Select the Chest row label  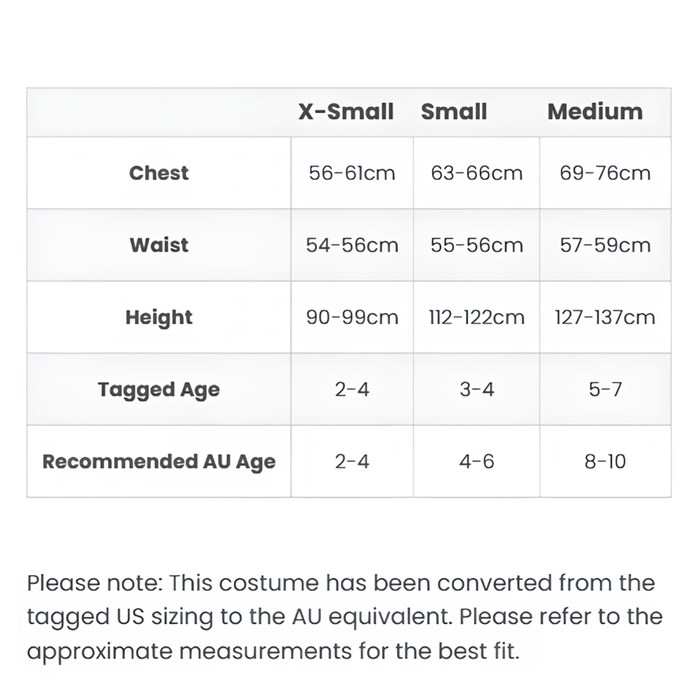click(159, 173)
